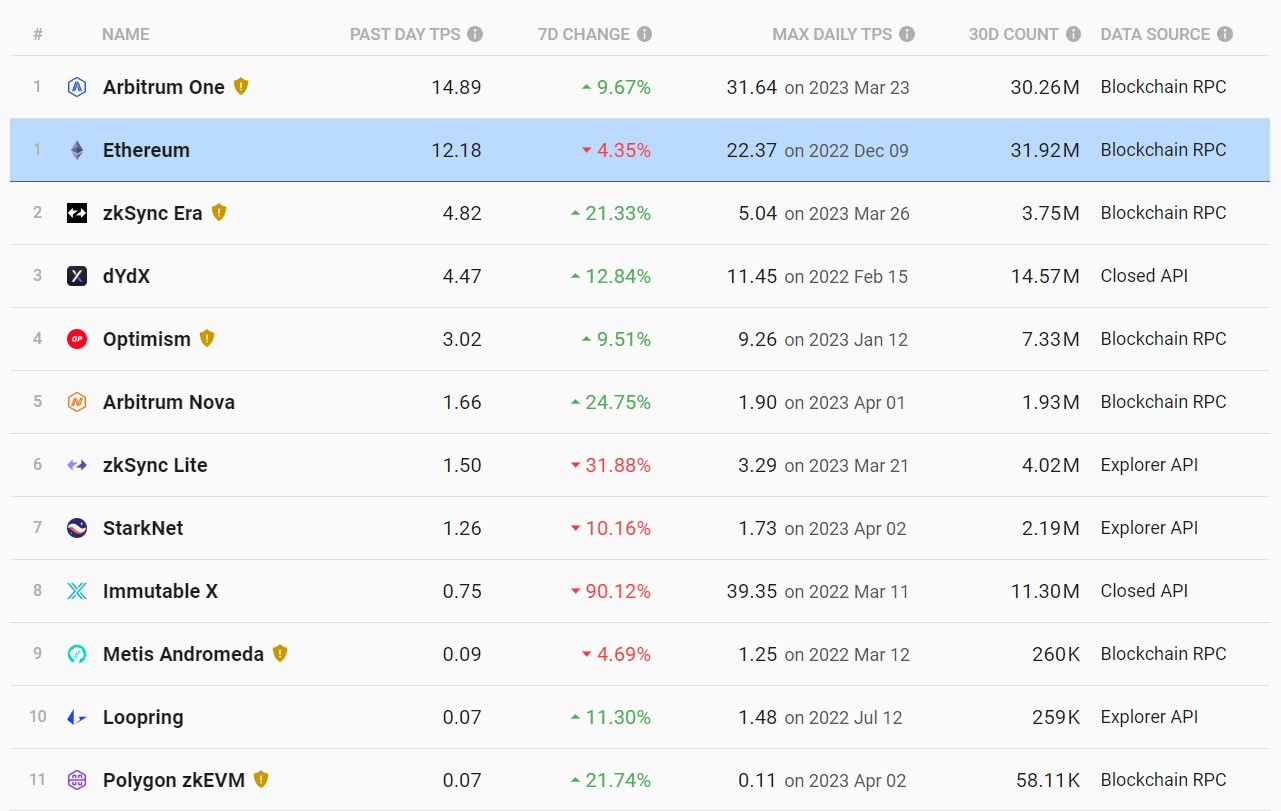Open the Metis Andromeda project link
1281x811 pixels.
click(x=183, y=654)
